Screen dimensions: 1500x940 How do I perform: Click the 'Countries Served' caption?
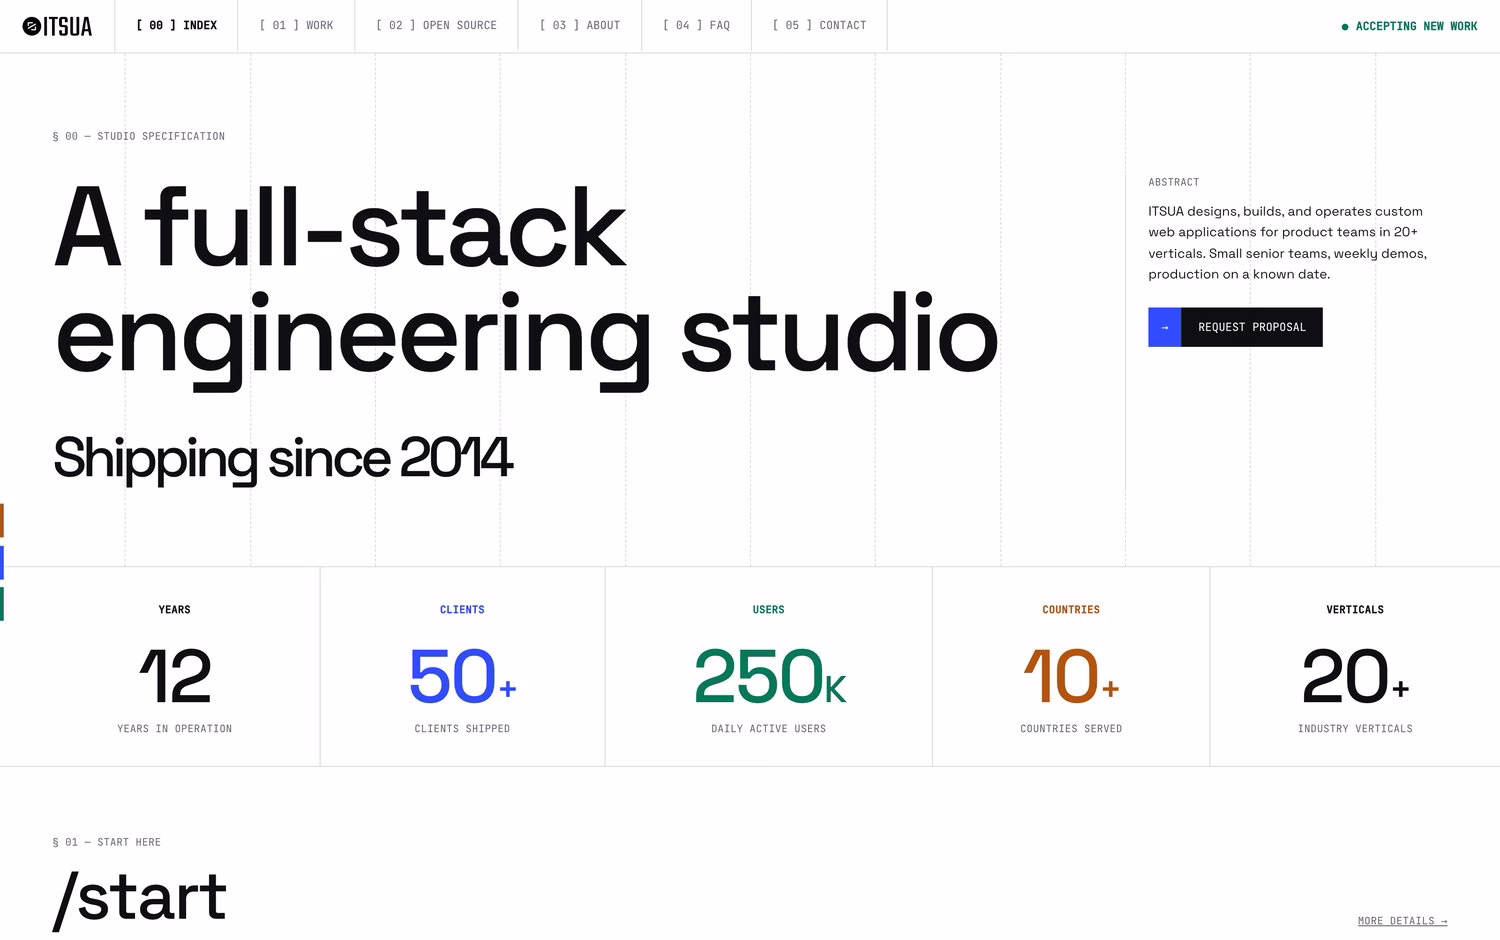click(1071, 729)
